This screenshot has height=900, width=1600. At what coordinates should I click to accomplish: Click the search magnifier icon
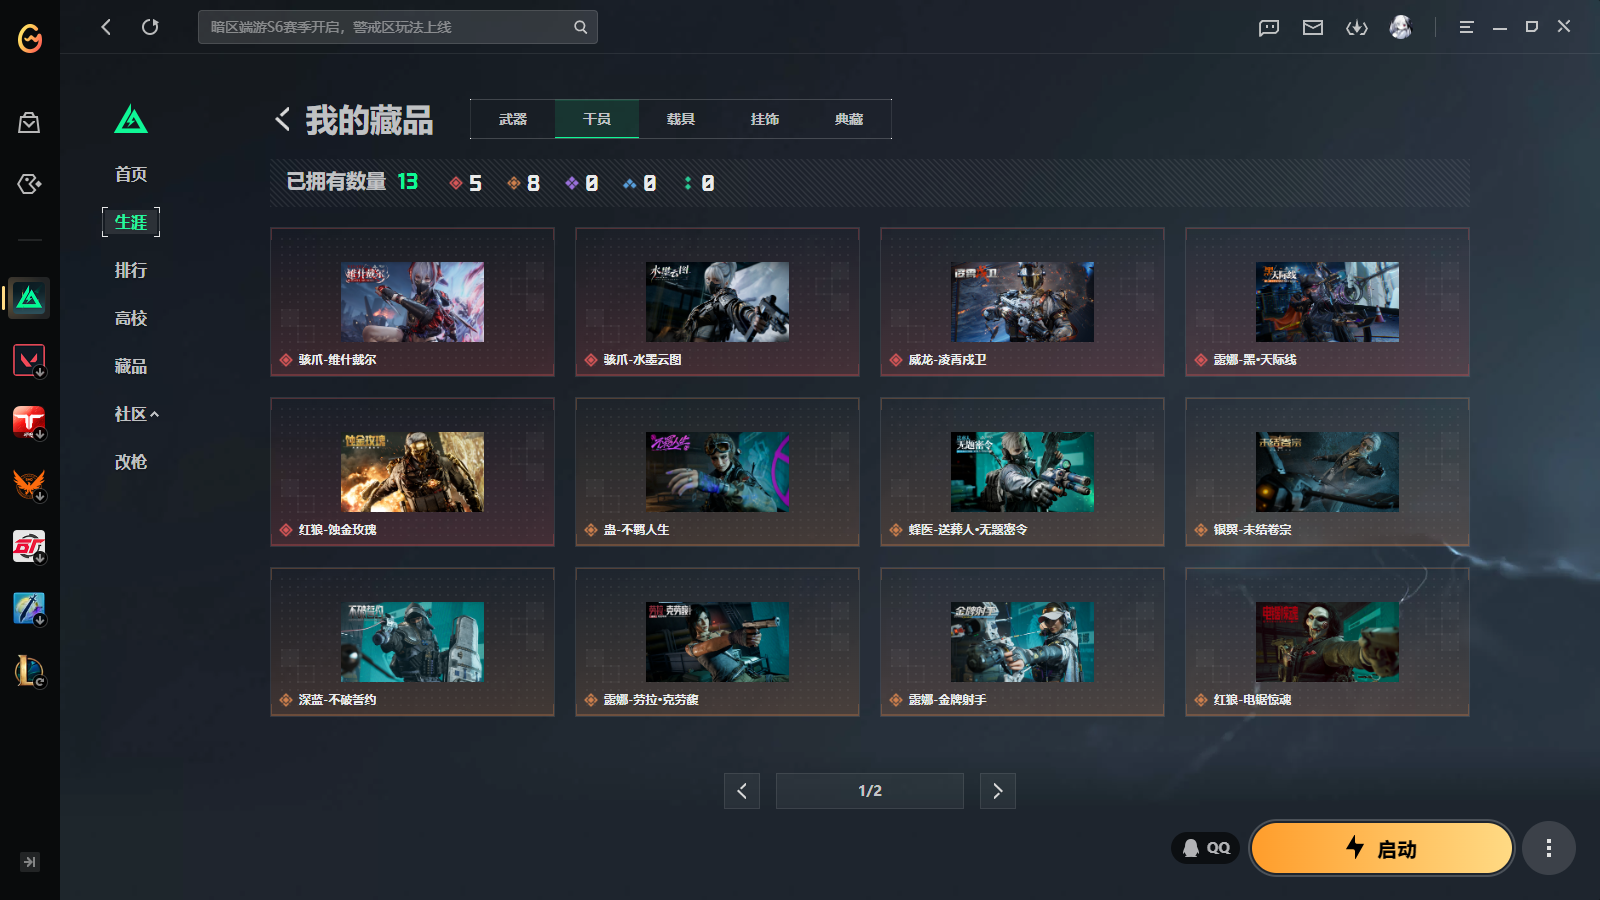580,27
